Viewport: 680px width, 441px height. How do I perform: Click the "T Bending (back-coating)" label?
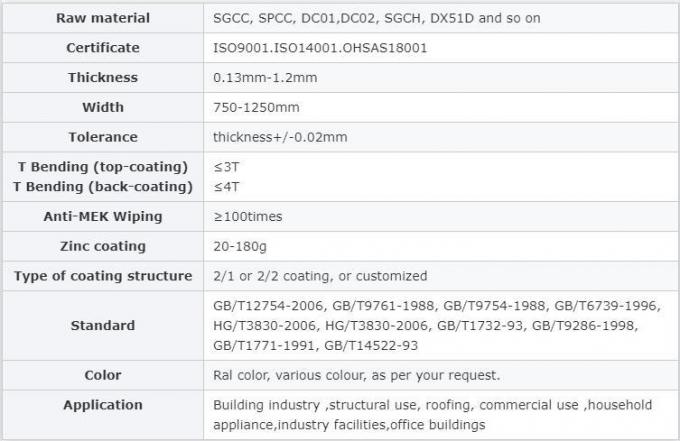click(x=103, y=186)
